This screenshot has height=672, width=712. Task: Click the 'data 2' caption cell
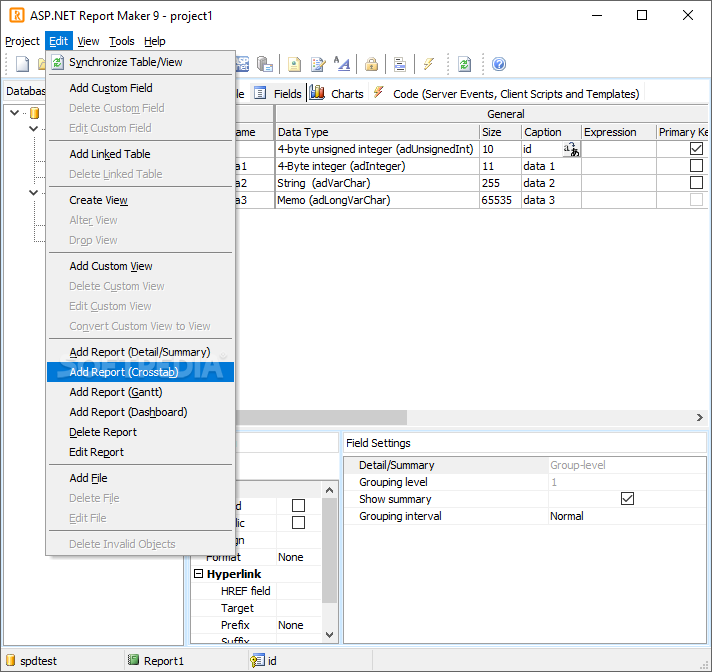[x=551, y=183]
